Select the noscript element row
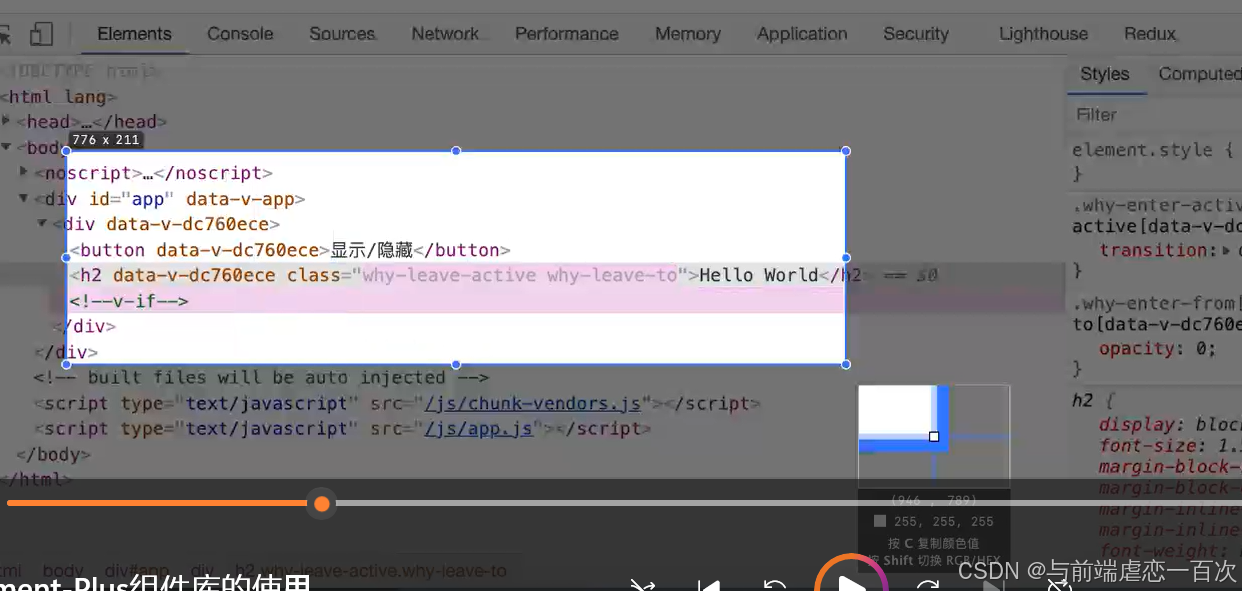 [x=153, y=173]
